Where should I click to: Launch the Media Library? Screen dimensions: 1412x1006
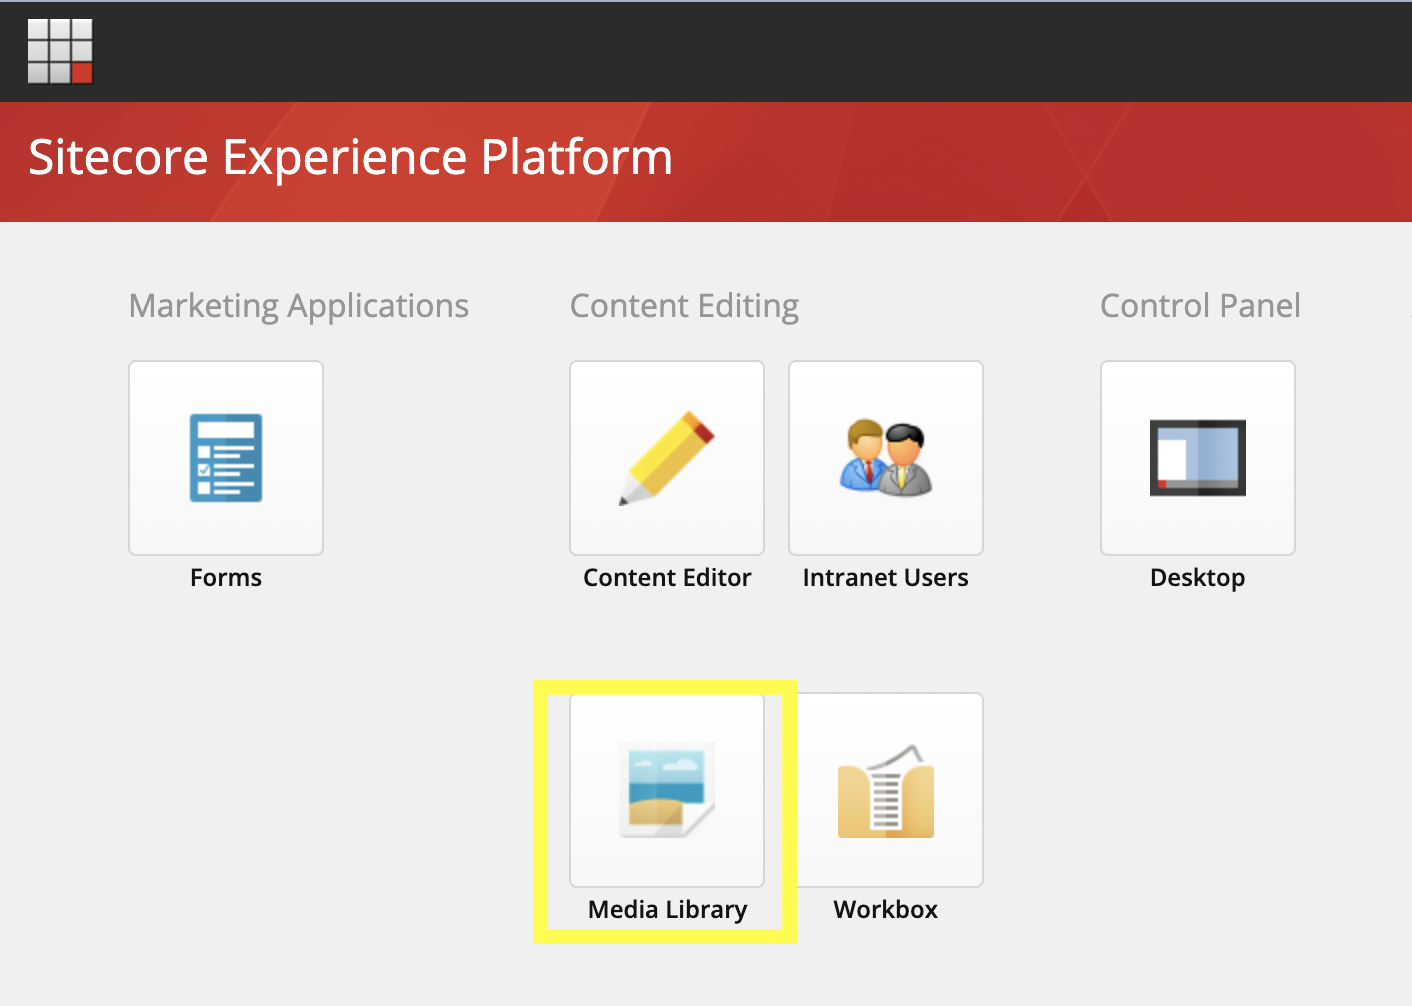click(x=667, y=790)
